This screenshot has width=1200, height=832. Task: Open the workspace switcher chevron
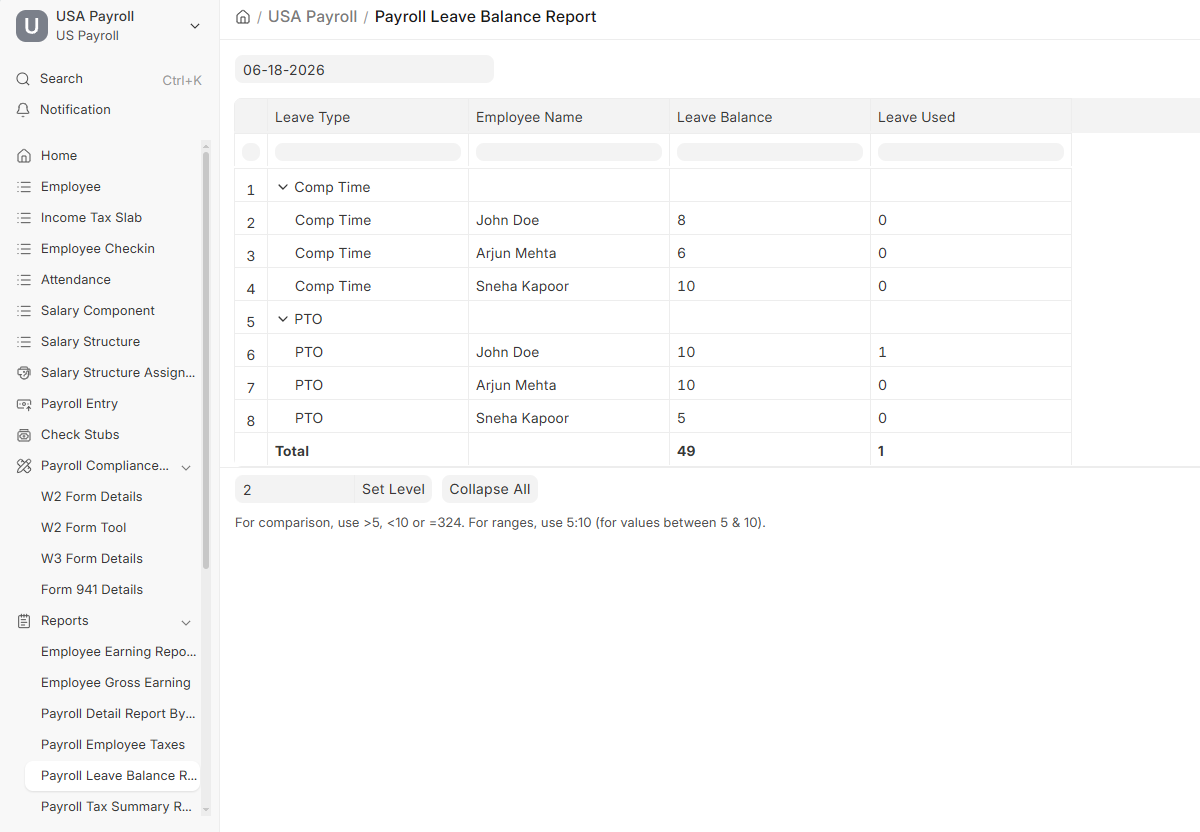point(195,26)
